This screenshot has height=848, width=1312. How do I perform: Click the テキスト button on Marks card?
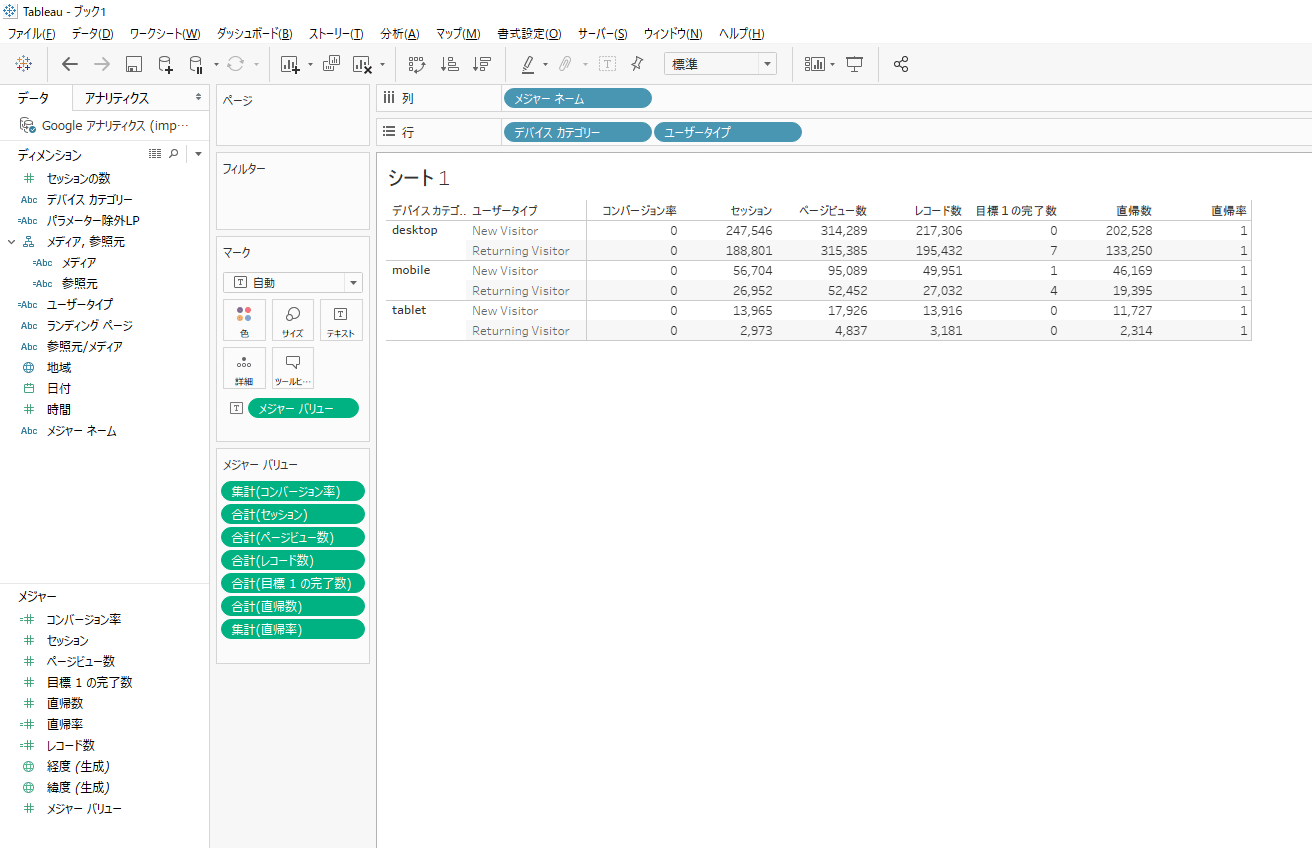tap(341, 320)
